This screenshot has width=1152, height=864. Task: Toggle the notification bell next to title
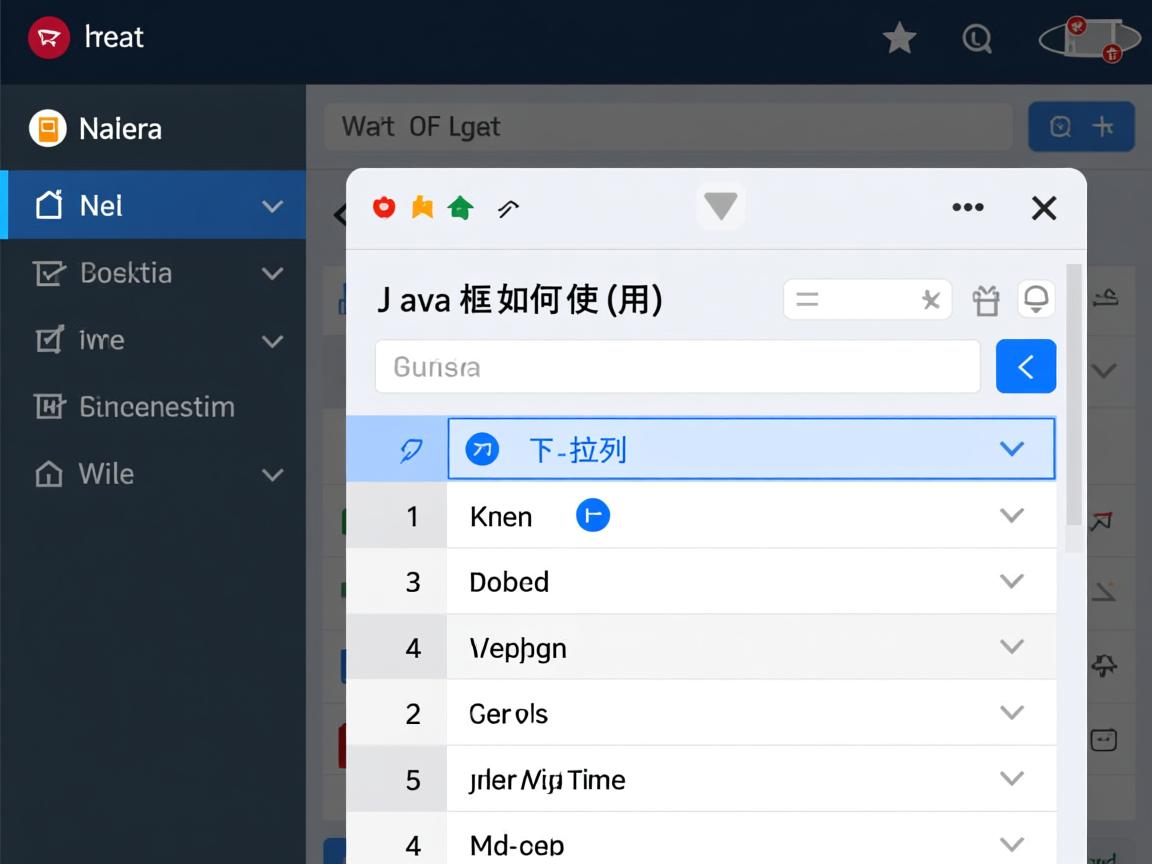[x=1036, y=298]
